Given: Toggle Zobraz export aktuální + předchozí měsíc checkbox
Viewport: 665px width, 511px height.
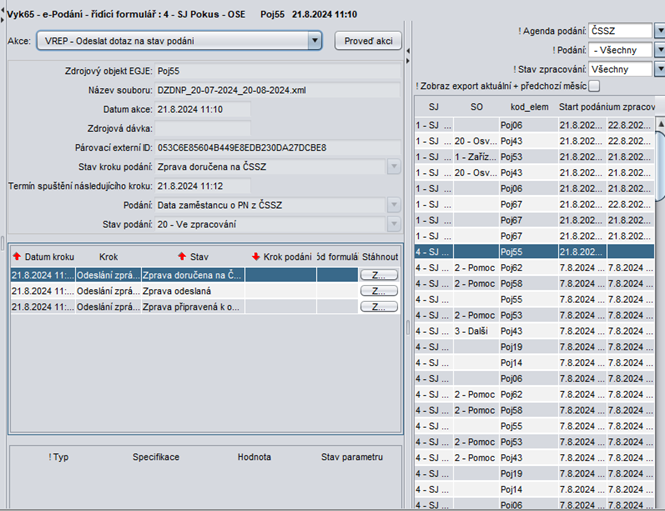Looking at the screenshot, I should tap(594, 86).
